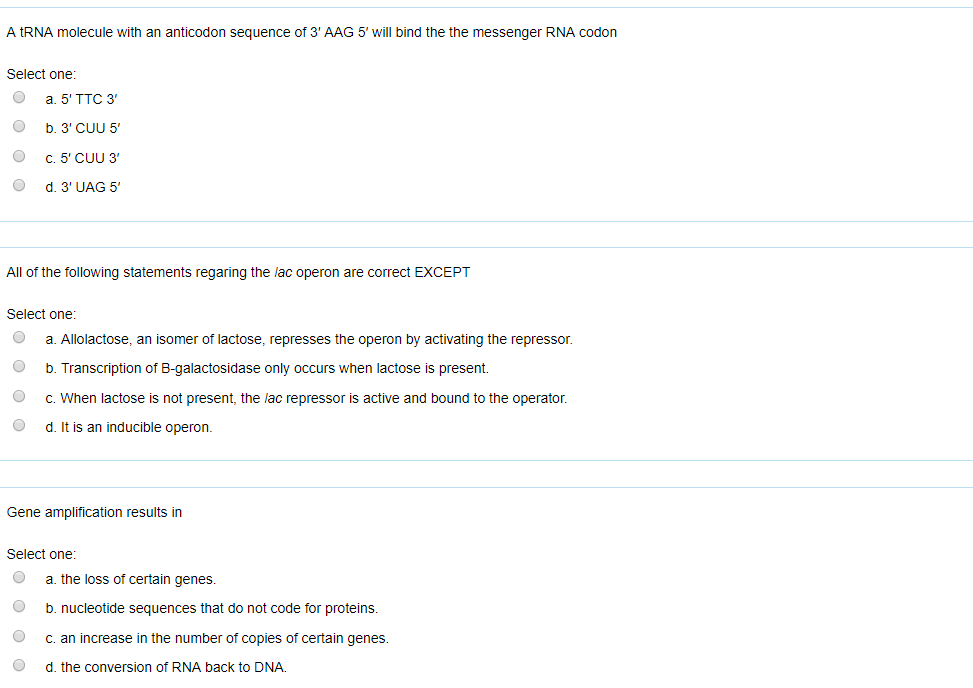973x688 pixels.
Task: Pick answer d about RNA converting to DNA
Action: point(18,663)
